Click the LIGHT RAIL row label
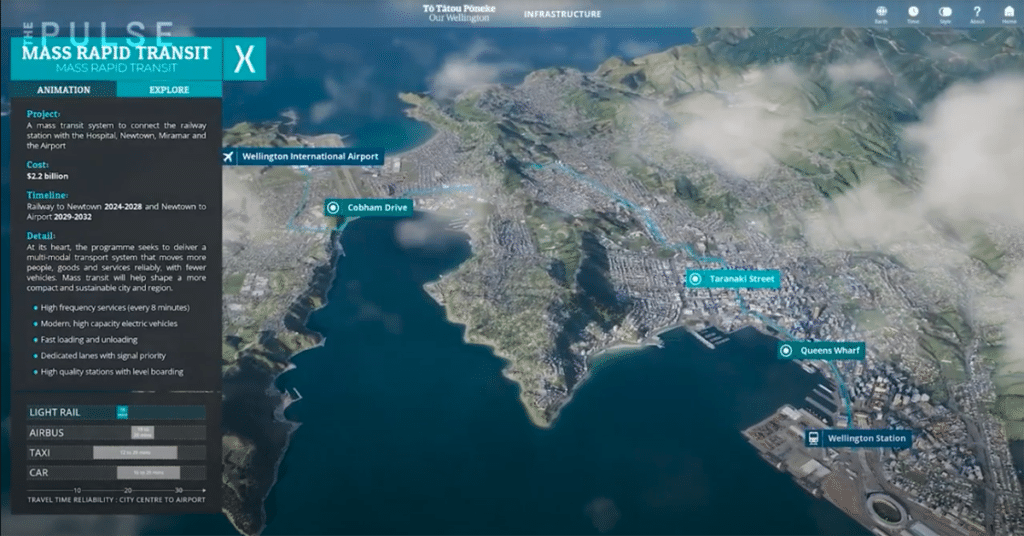The height and width of the screenshot is (536, 1024). [x=55, y=412]
